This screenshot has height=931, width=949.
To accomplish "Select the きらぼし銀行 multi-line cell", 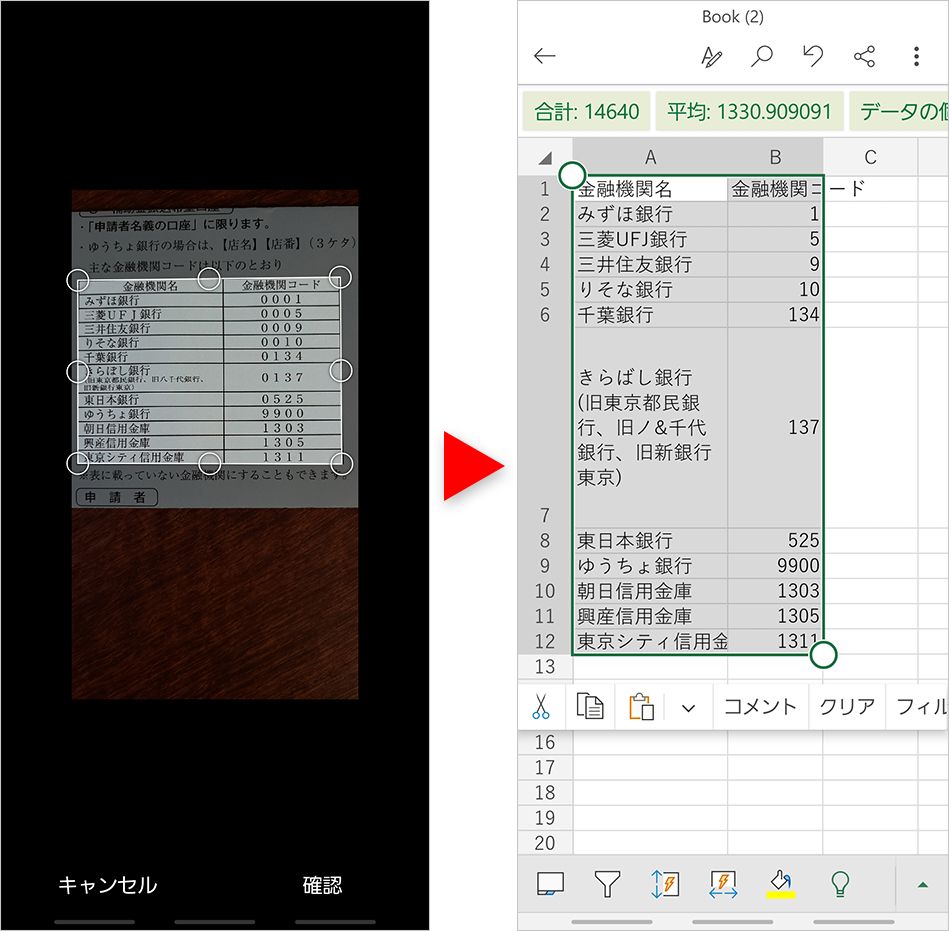I will pyautogui.click(x=651, y=428).
